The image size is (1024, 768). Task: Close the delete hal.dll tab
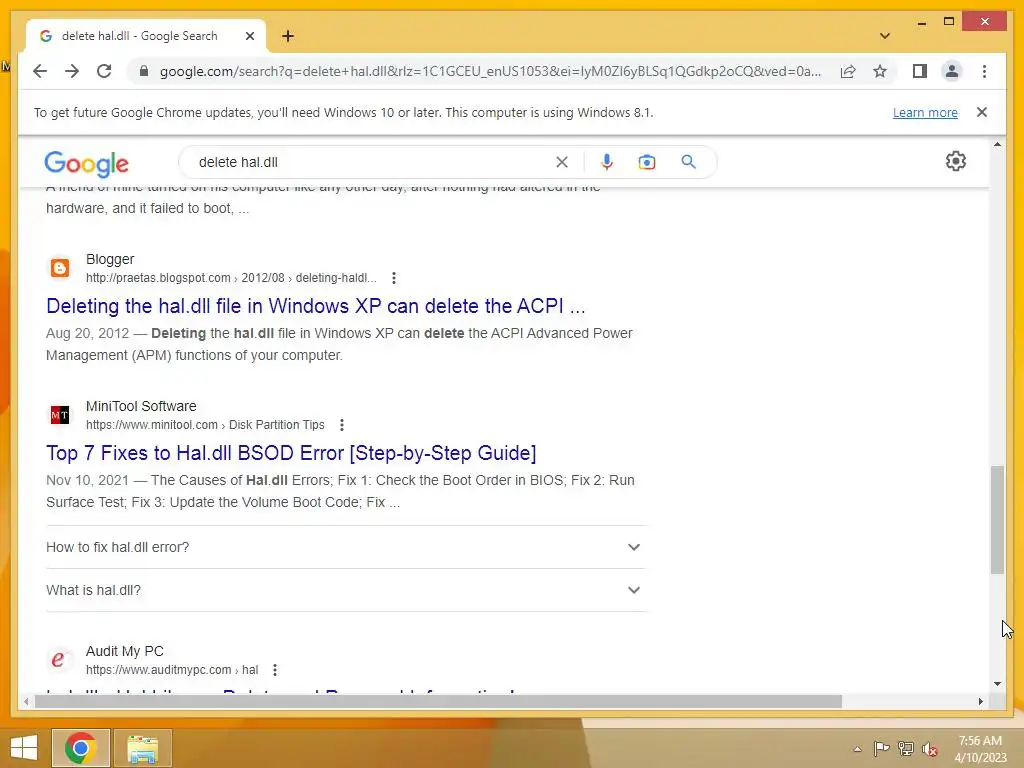coord(249,36)
